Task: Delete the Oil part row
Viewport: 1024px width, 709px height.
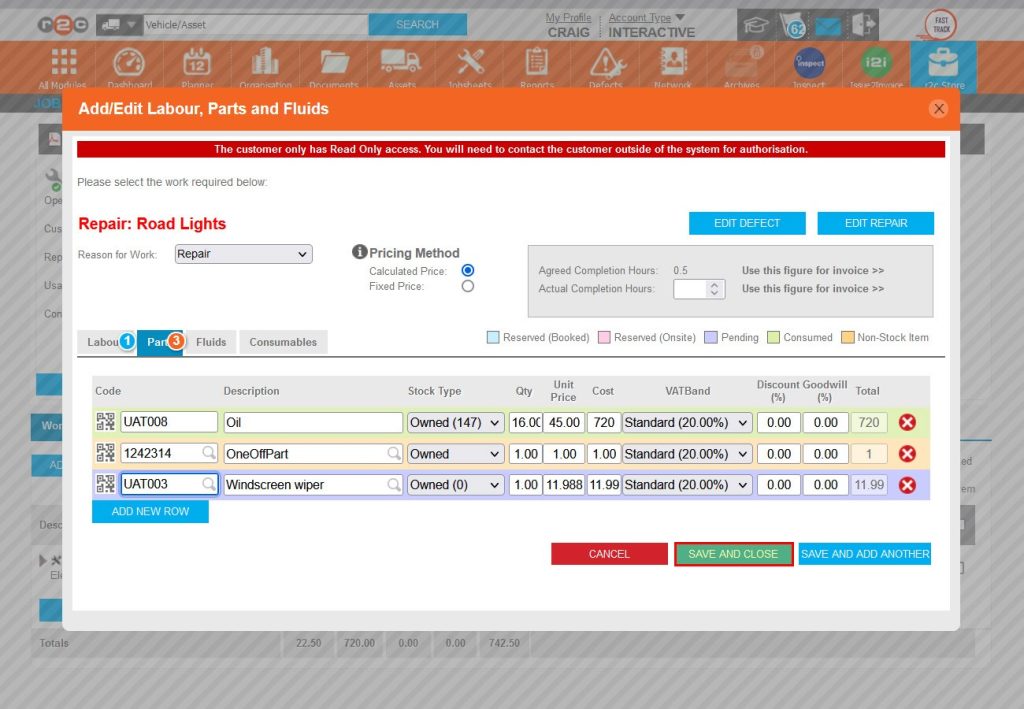Action: (907, 422)
